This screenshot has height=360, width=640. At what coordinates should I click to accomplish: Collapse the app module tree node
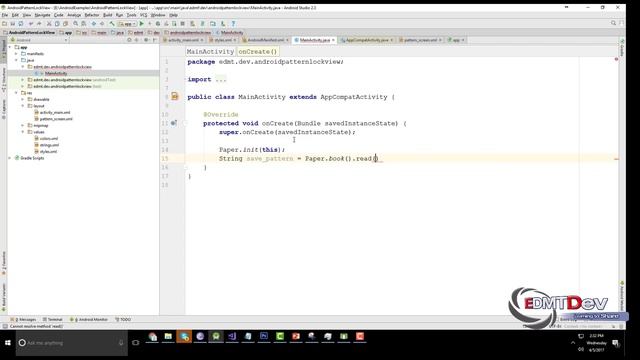10,47
